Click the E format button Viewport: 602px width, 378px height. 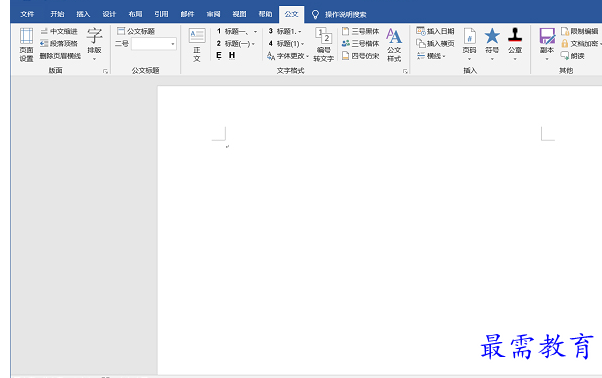(x=219, y=56)
